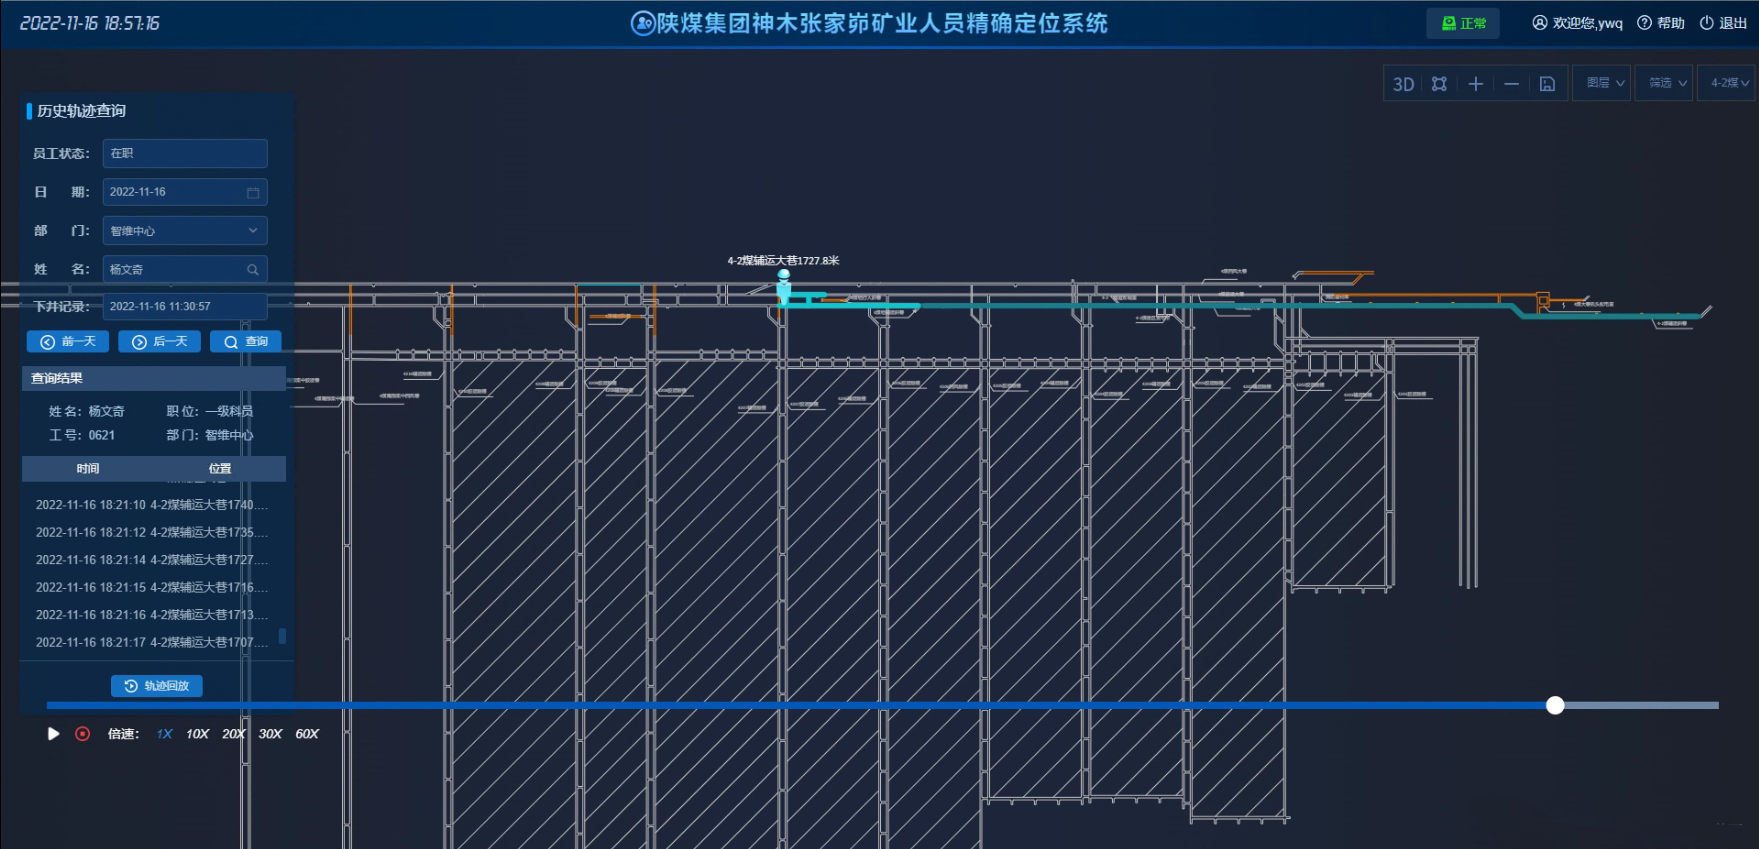1759x849 pixels.
Task: Open the 部门 department dropdown
Action: tap(185, 231)
